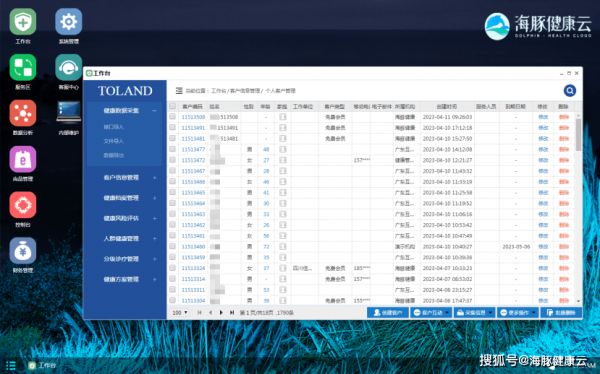
Task: Click the scrollbar up arrow at table top
Action: click(578, 115)
